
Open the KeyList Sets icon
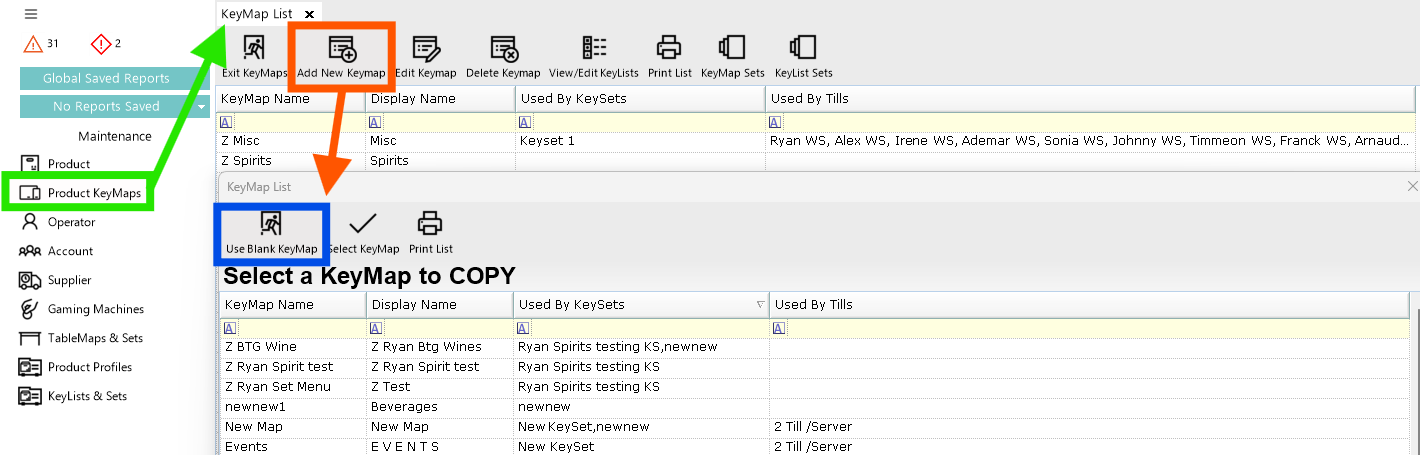pos(803,48)
